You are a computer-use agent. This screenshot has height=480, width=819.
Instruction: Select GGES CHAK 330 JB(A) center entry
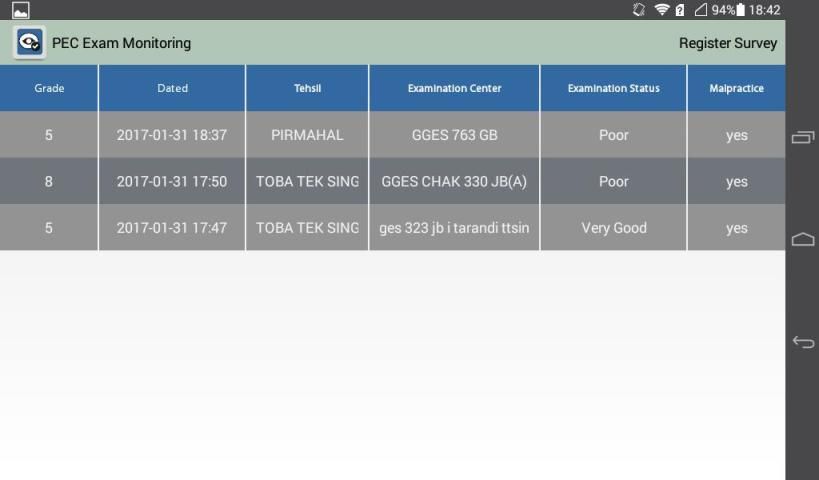click(454, 181)
